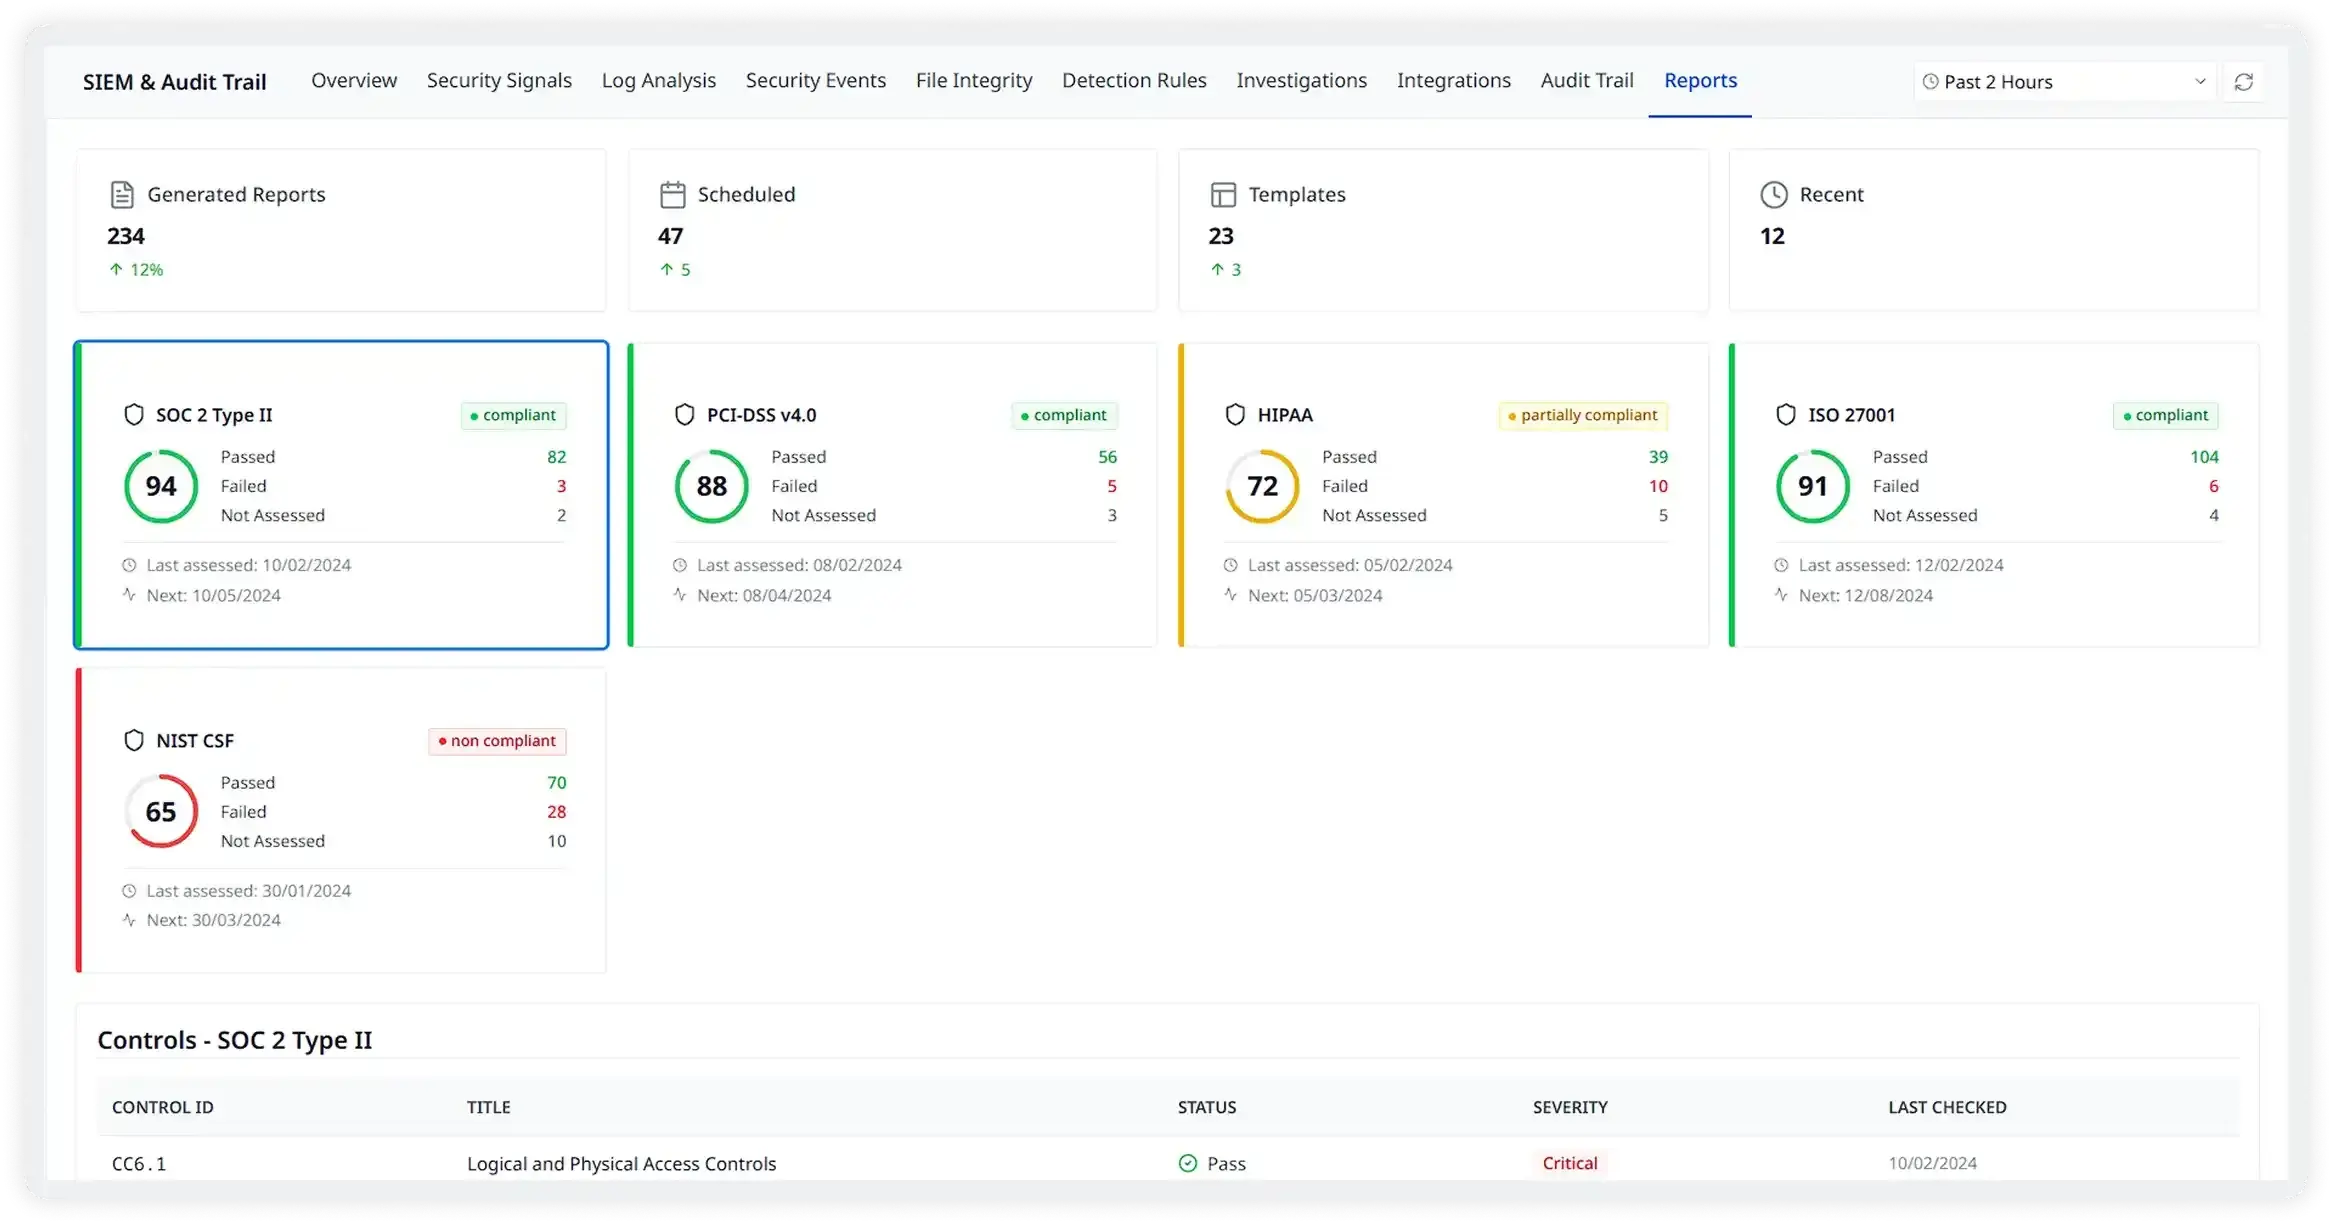Screen dimensions: 2332x1224
Task: Click the green Pass check icon
Action: tap(1188, 1163)
